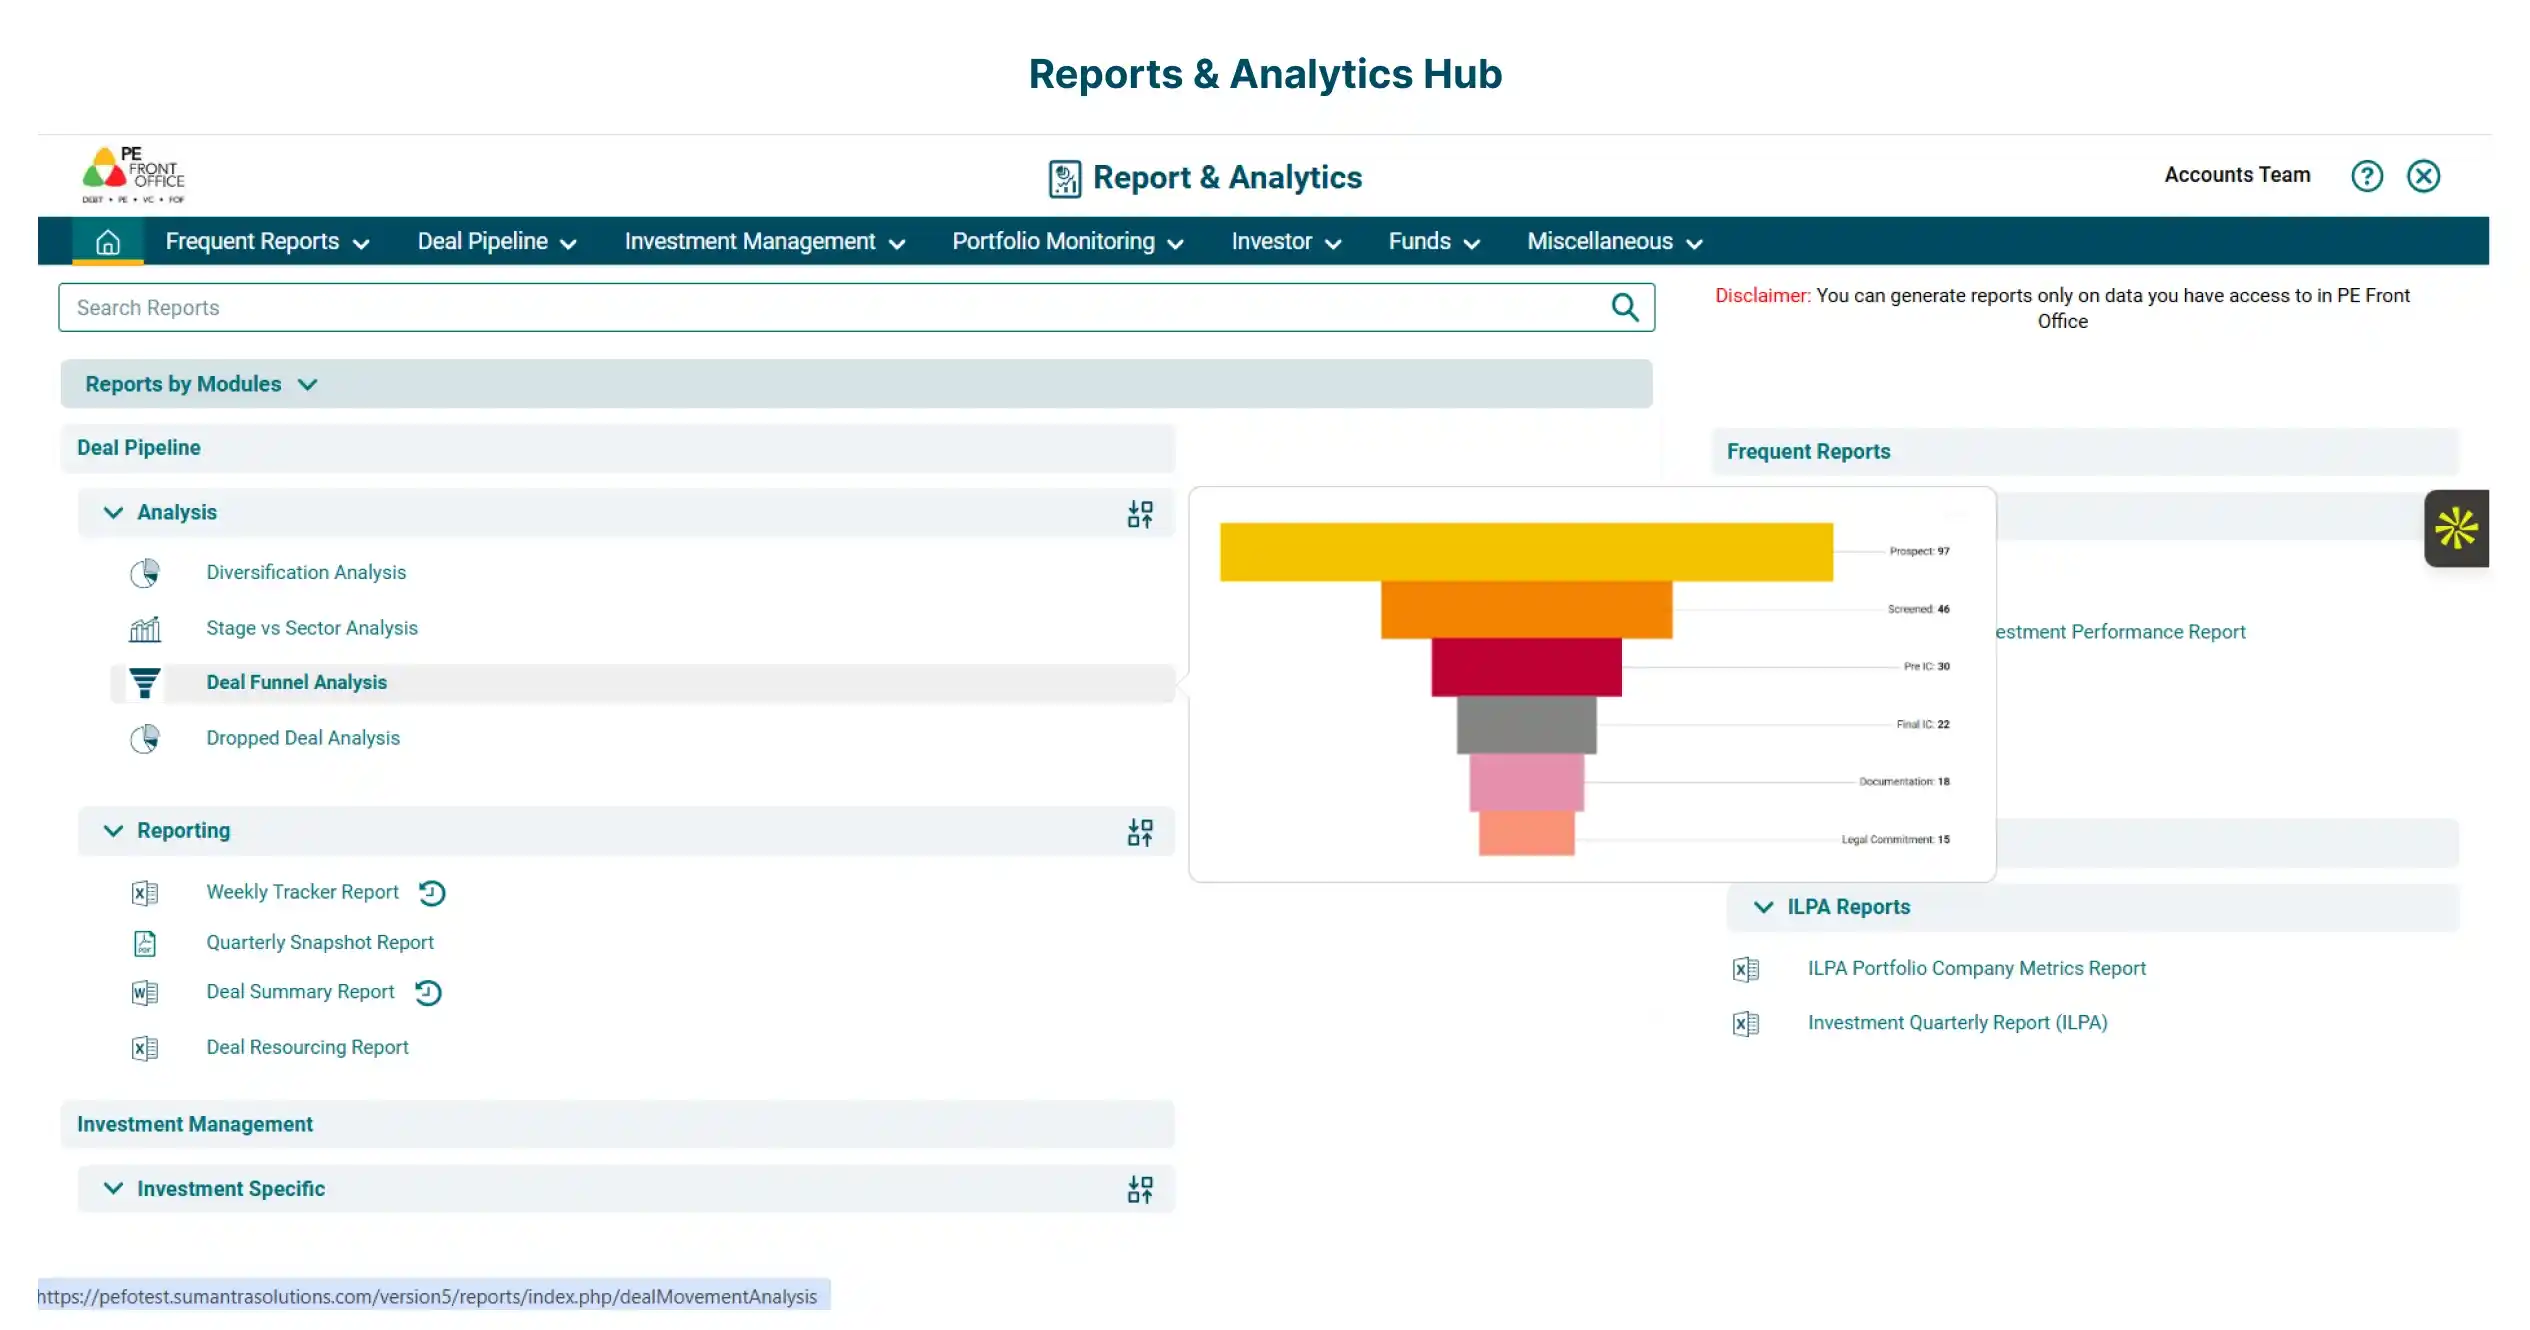Click the search magnifier icon
Screen dimensions: 2530x1330
pyautogui.click(x=1624, y=307)
